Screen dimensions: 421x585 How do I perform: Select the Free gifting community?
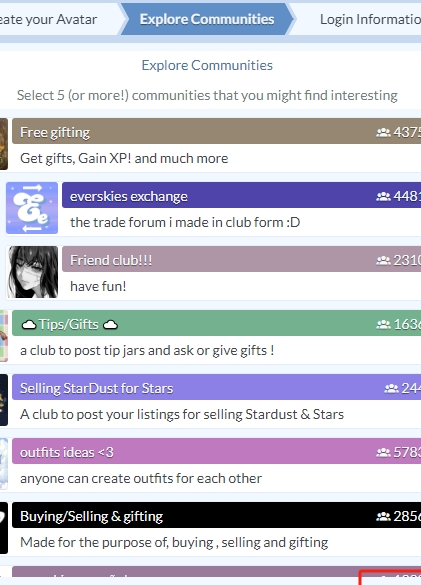pyautogui.click(x=216, y=144)
